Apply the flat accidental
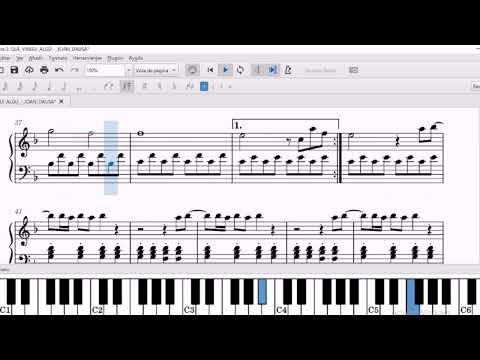The height and width of the screenshot is (360, 480). pyautogui.click(x=174, y=87)
